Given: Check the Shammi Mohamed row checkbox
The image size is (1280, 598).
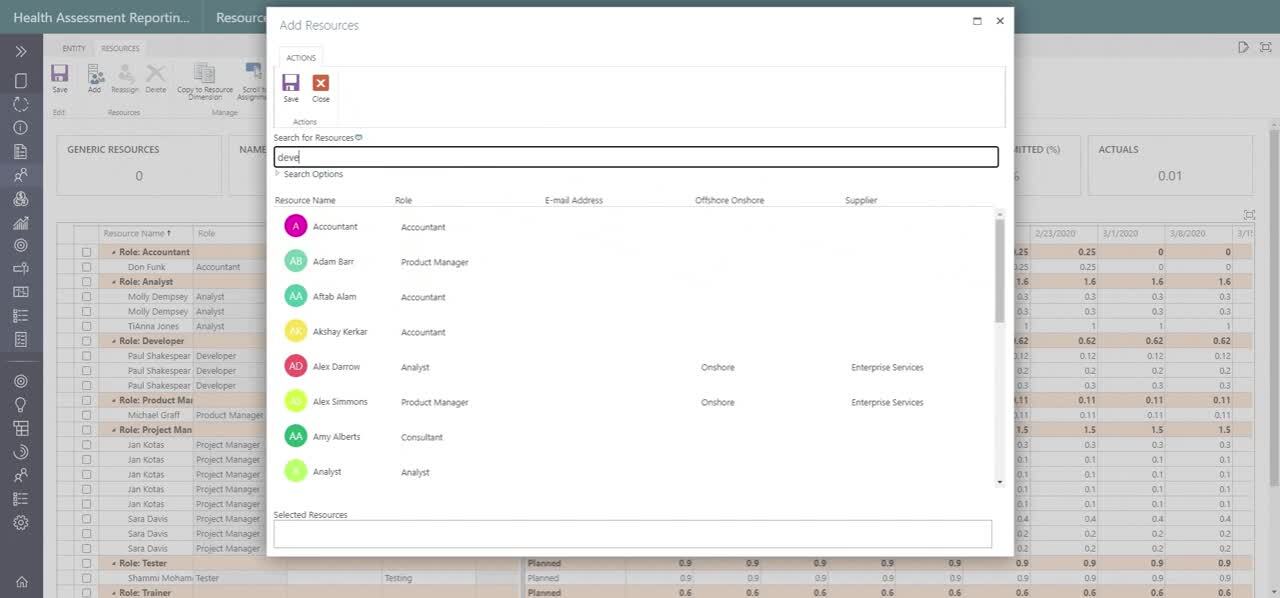Looking at the screenshot, I should tap(87, 578).
